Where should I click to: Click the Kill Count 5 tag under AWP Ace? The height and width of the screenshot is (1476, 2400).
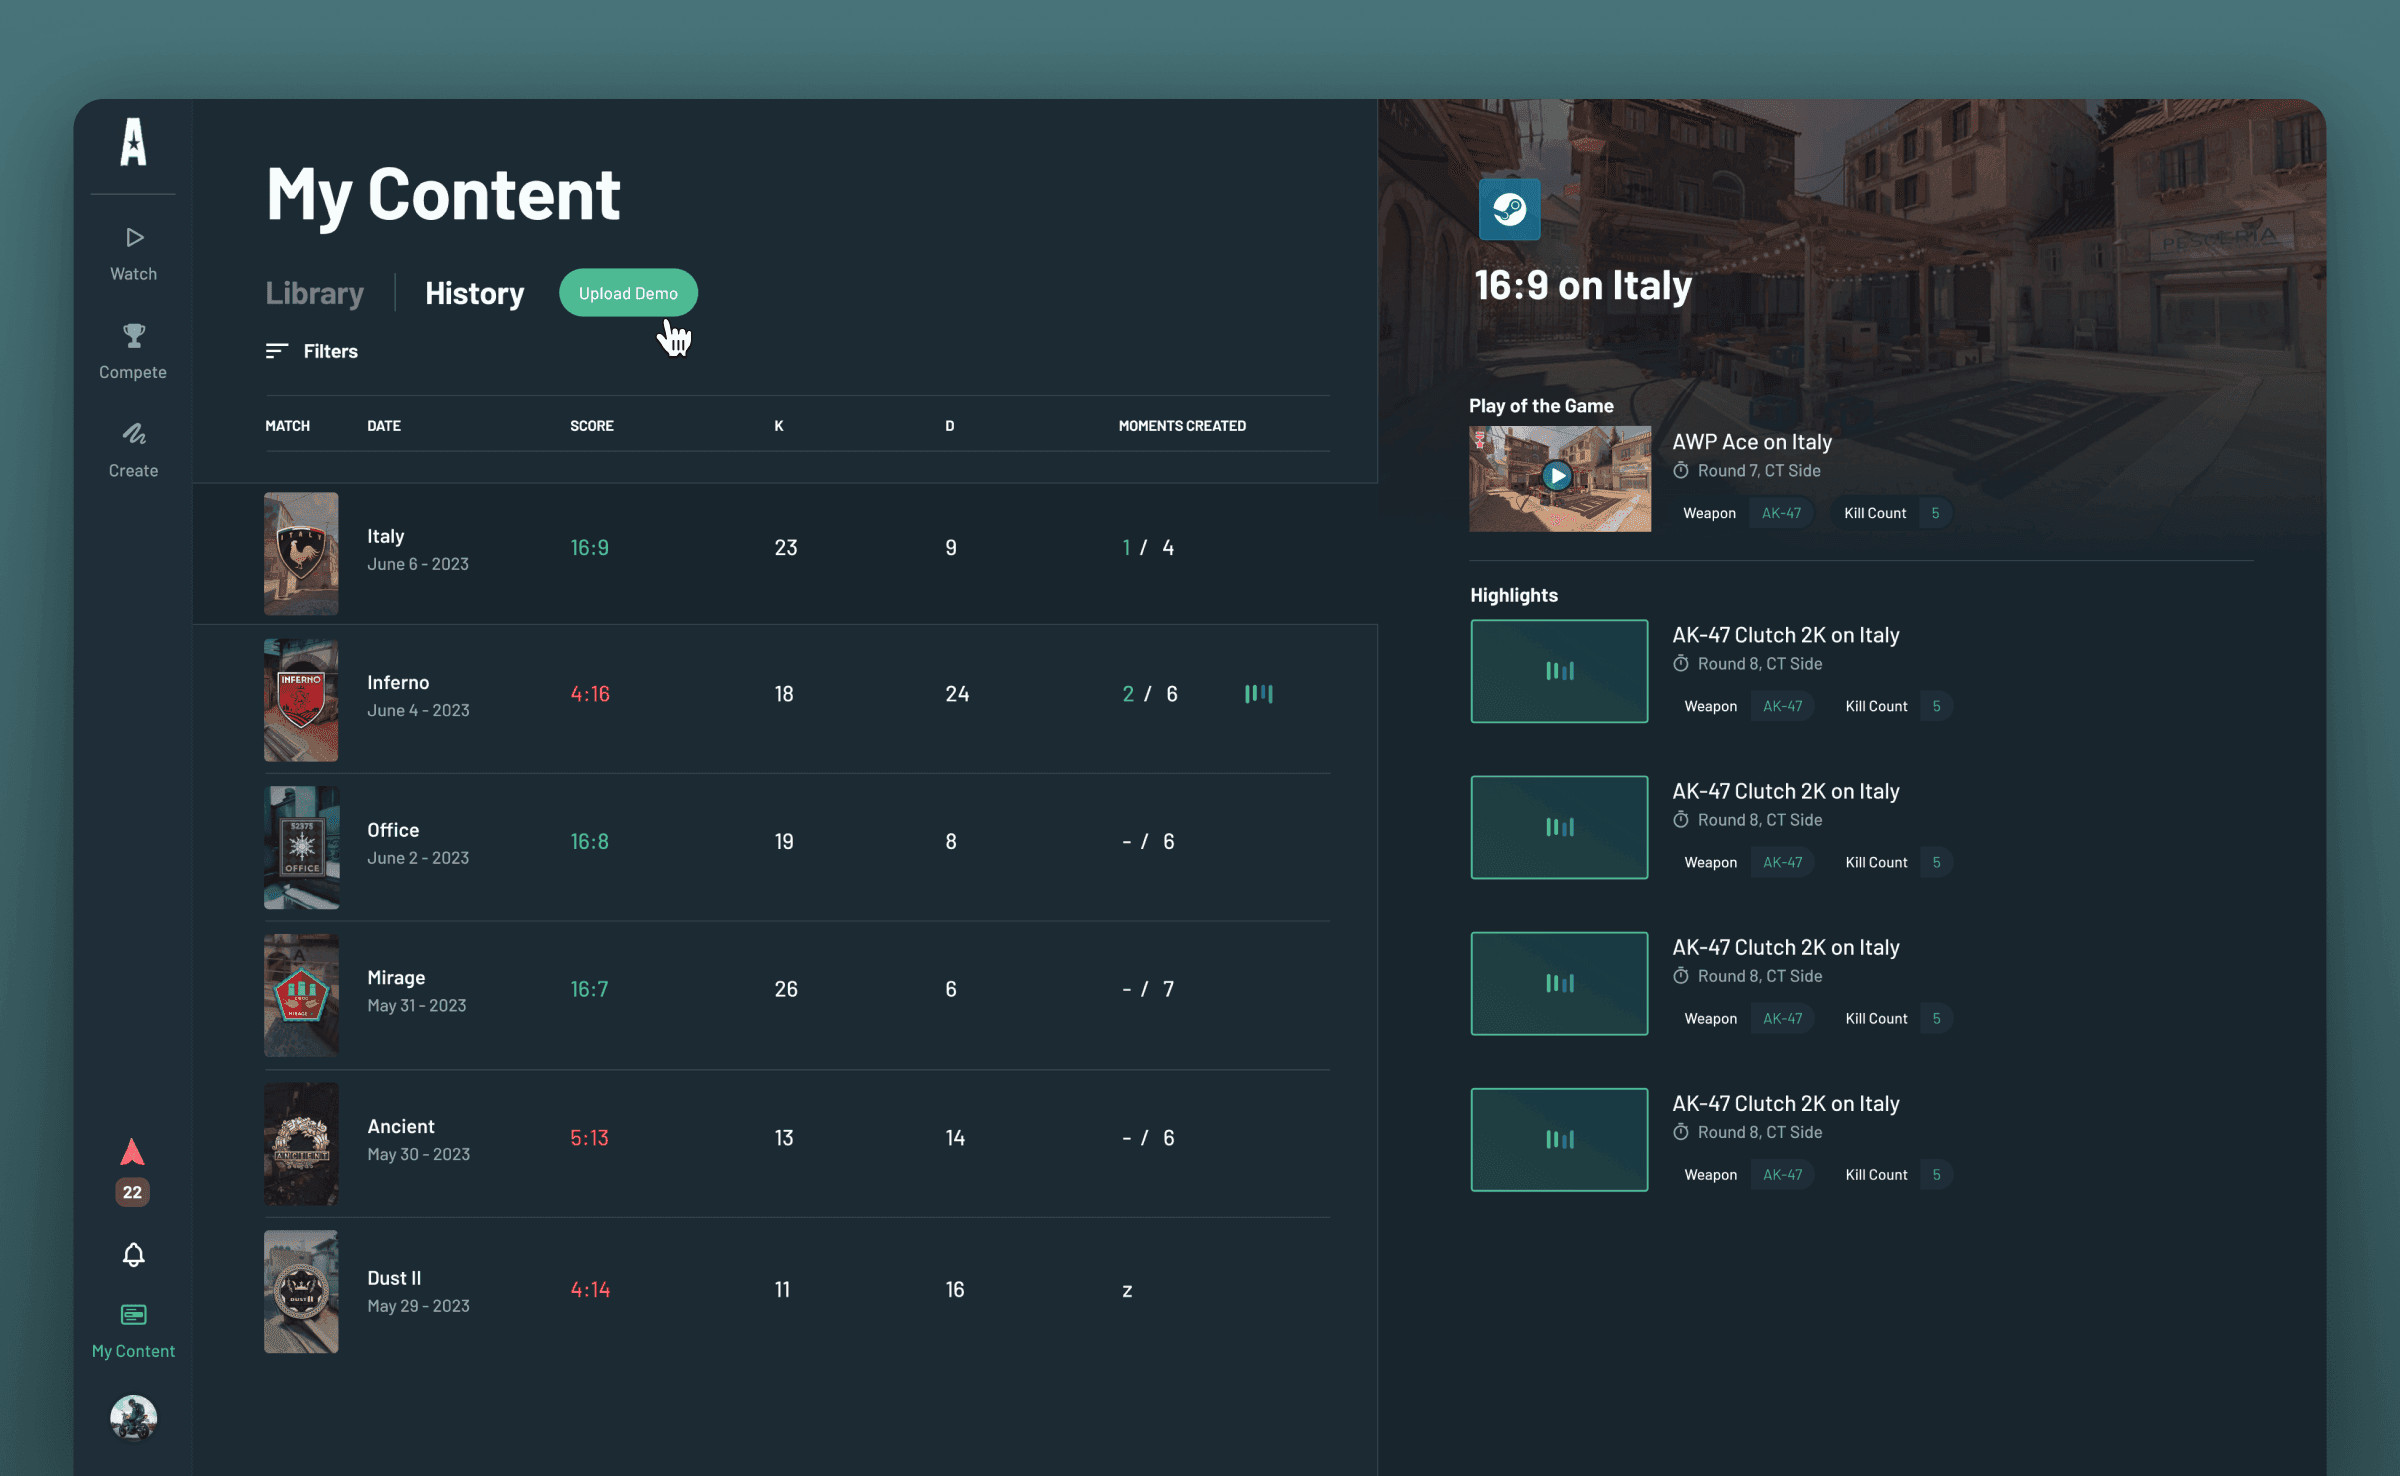[1892, 513]
